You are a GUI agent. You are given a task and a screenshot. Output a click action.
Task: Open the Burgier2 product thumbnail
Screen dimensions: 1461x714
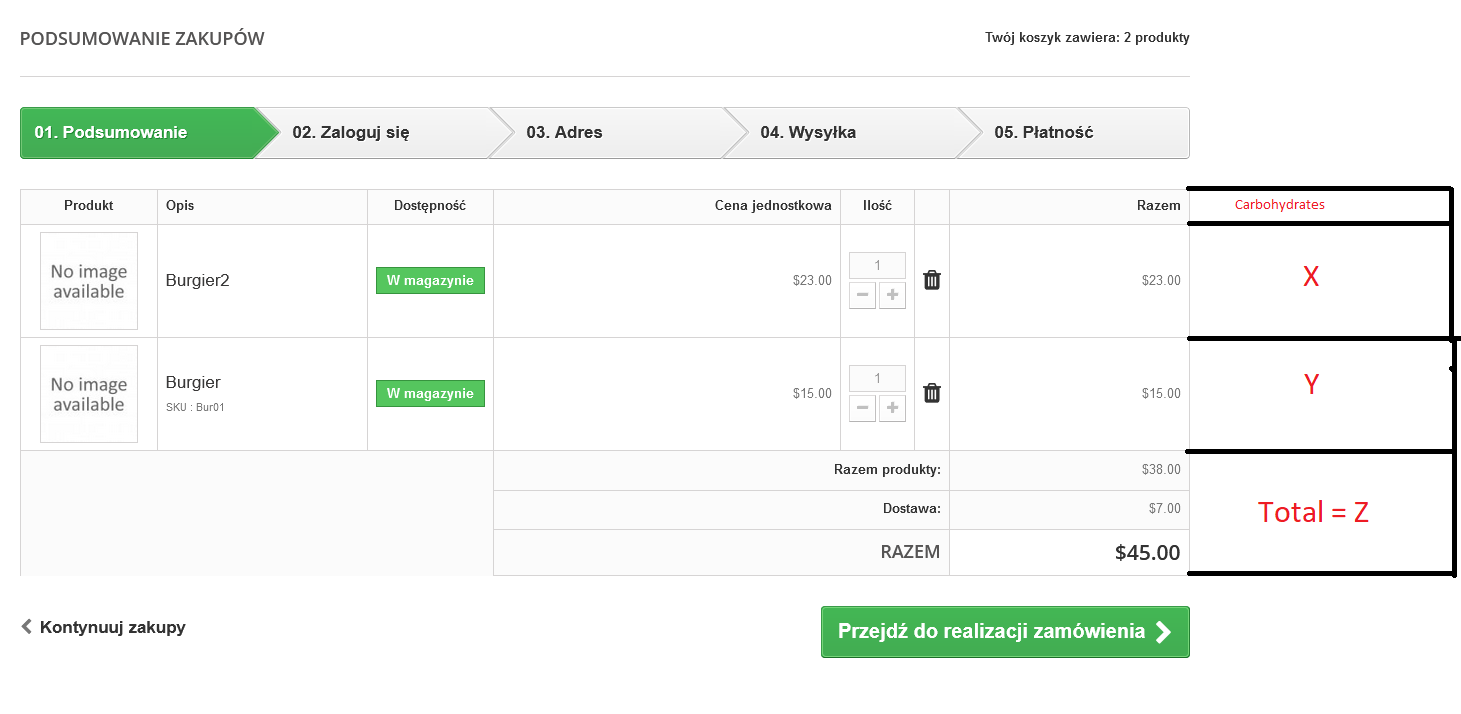coord(89,281)
